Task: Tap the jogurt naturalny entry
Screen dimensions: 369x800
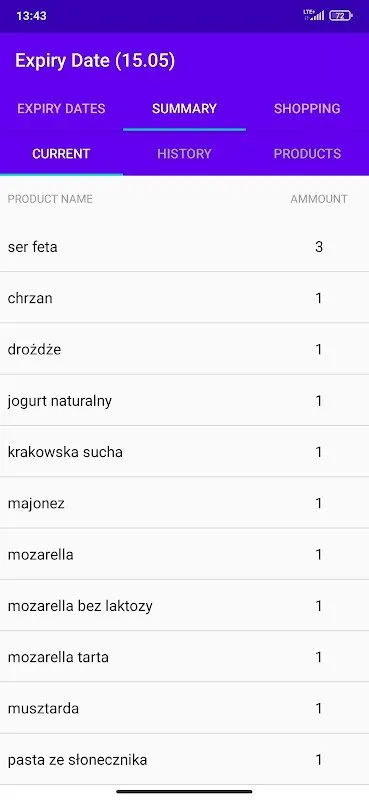Action: [184, 401]
